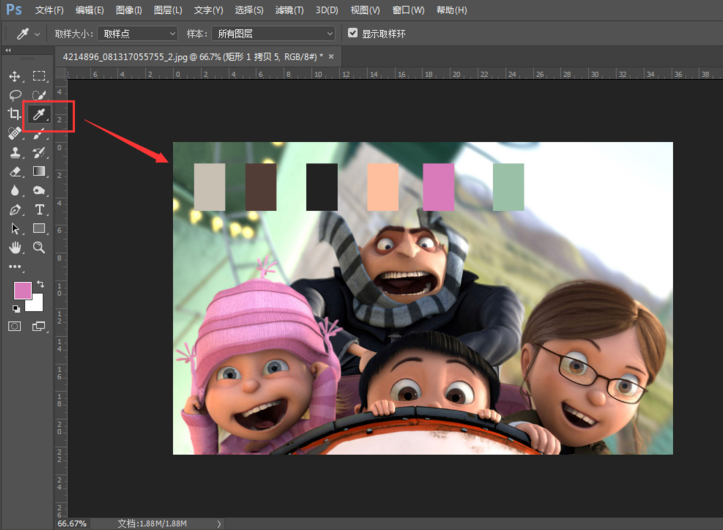
Task: Choose the Pen tool
Action: 15,210
